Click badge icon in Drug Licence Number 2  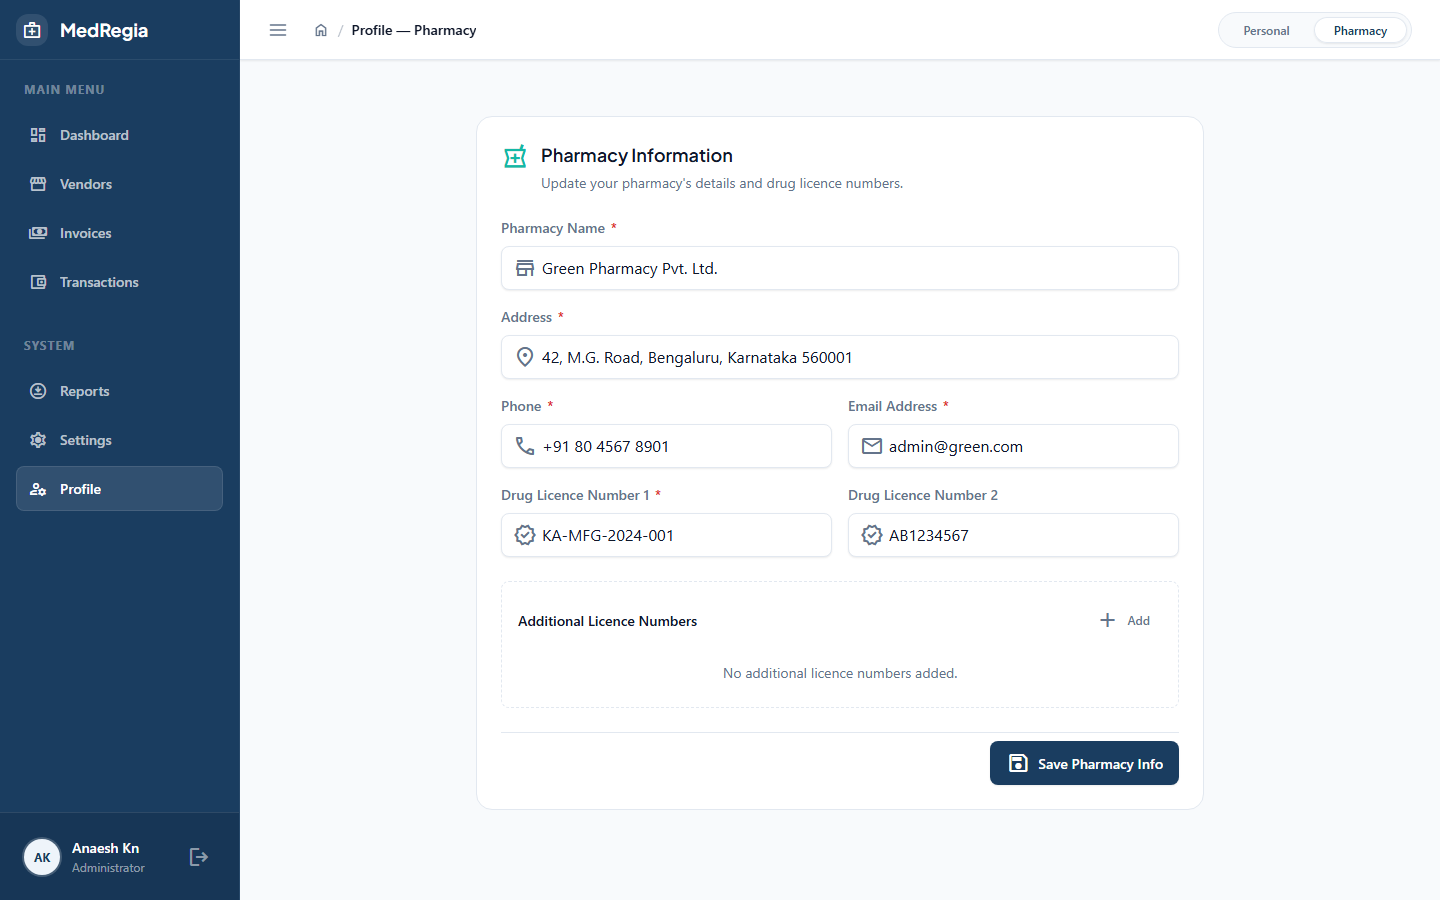pyautogui.click(x=872, y=535)
